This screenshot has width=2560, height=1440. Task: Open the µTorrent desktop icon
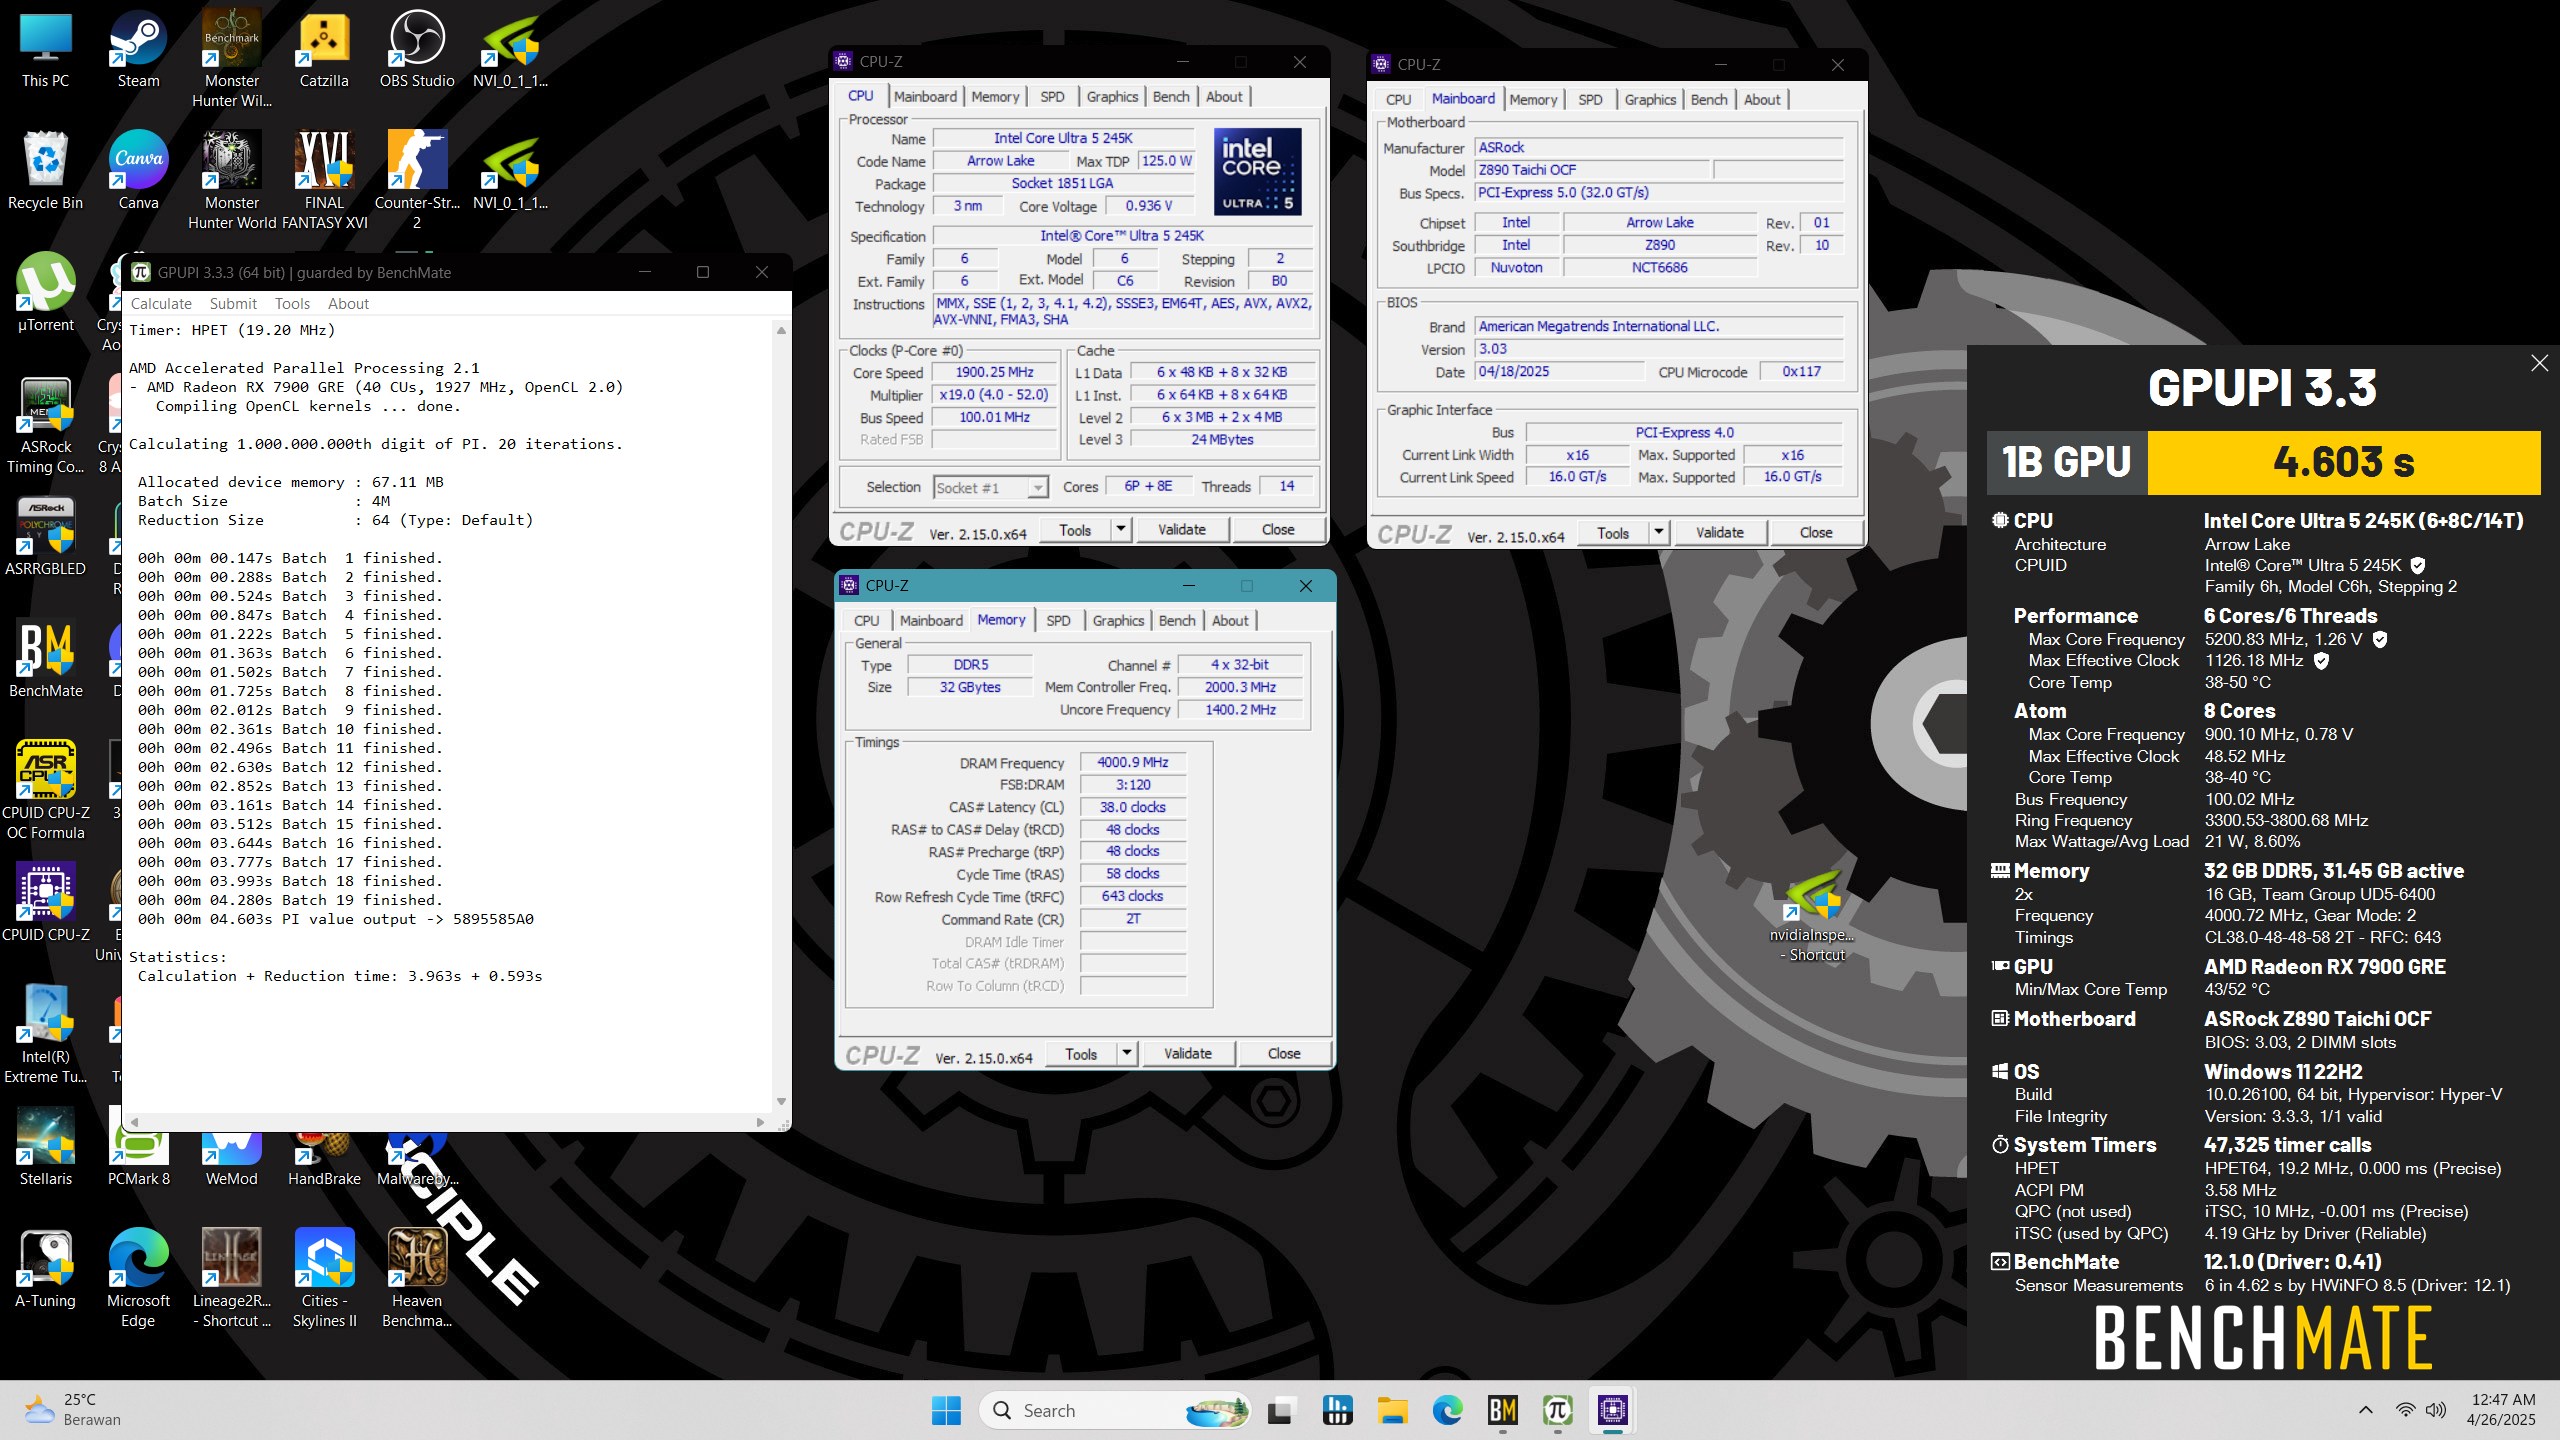click(x=45, y=294)
